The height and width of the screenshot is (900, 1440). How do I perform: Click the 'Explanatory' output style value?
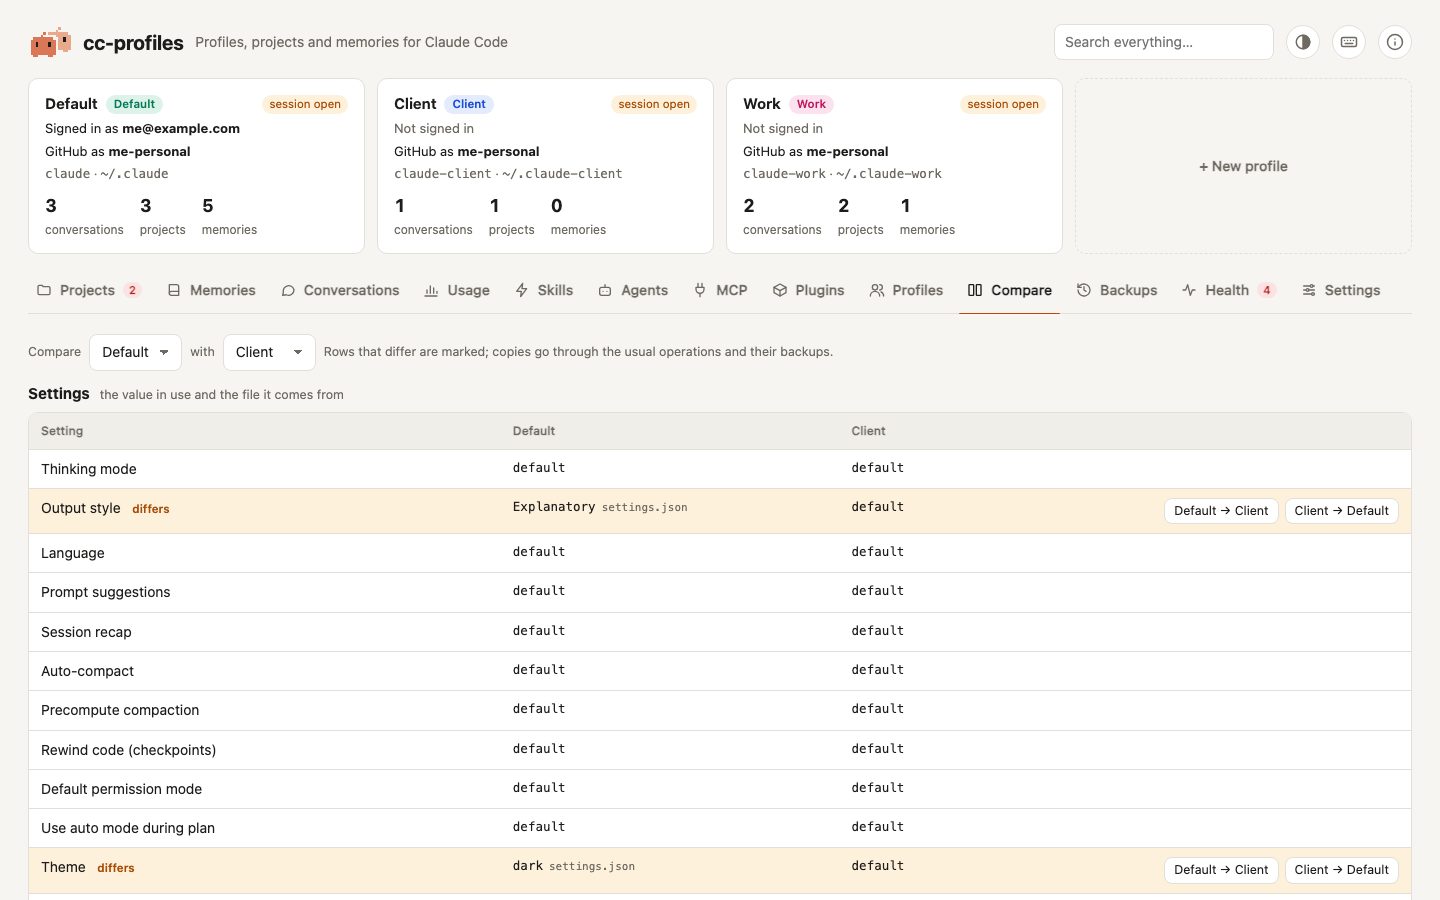(554, 507)
